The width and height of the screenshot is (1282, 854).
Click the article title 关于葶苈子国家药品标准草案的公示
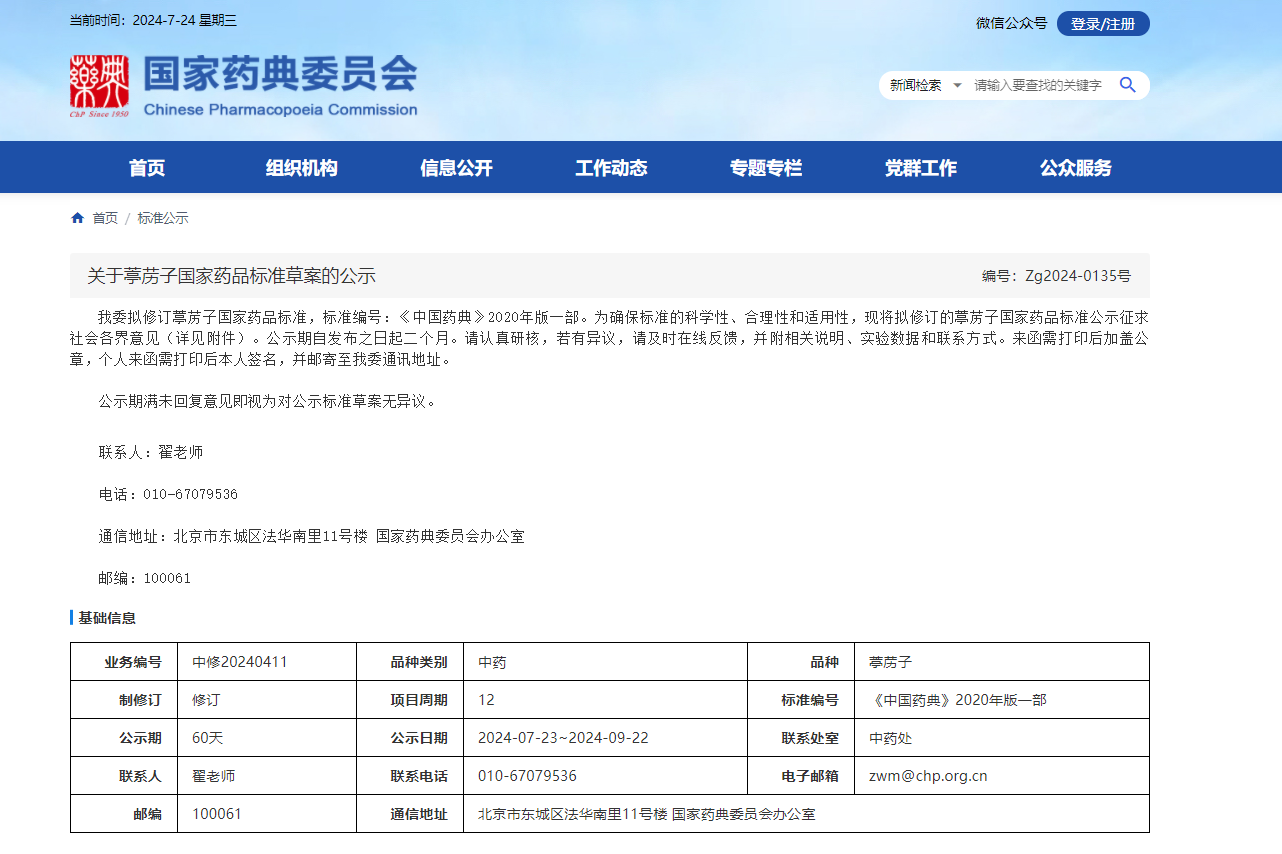tap(231, 276)
